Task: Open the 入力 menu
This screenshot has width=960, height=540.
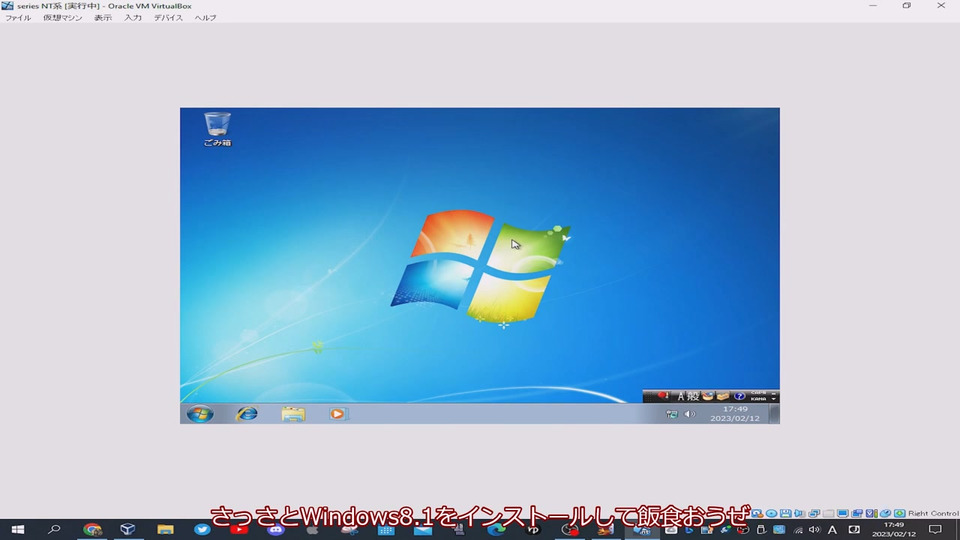Action: click(x=133, y=18)
